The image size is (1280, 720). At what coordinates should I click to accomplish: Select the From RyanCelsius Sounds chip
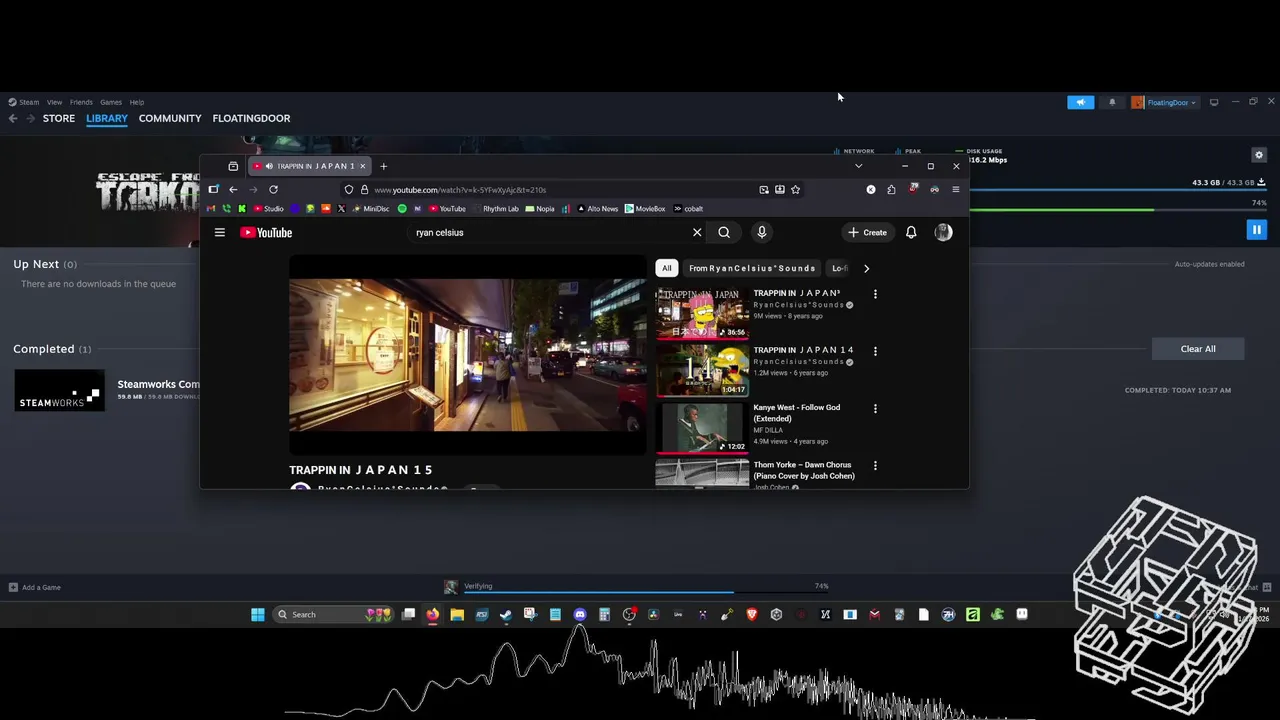tap(752, 268)
